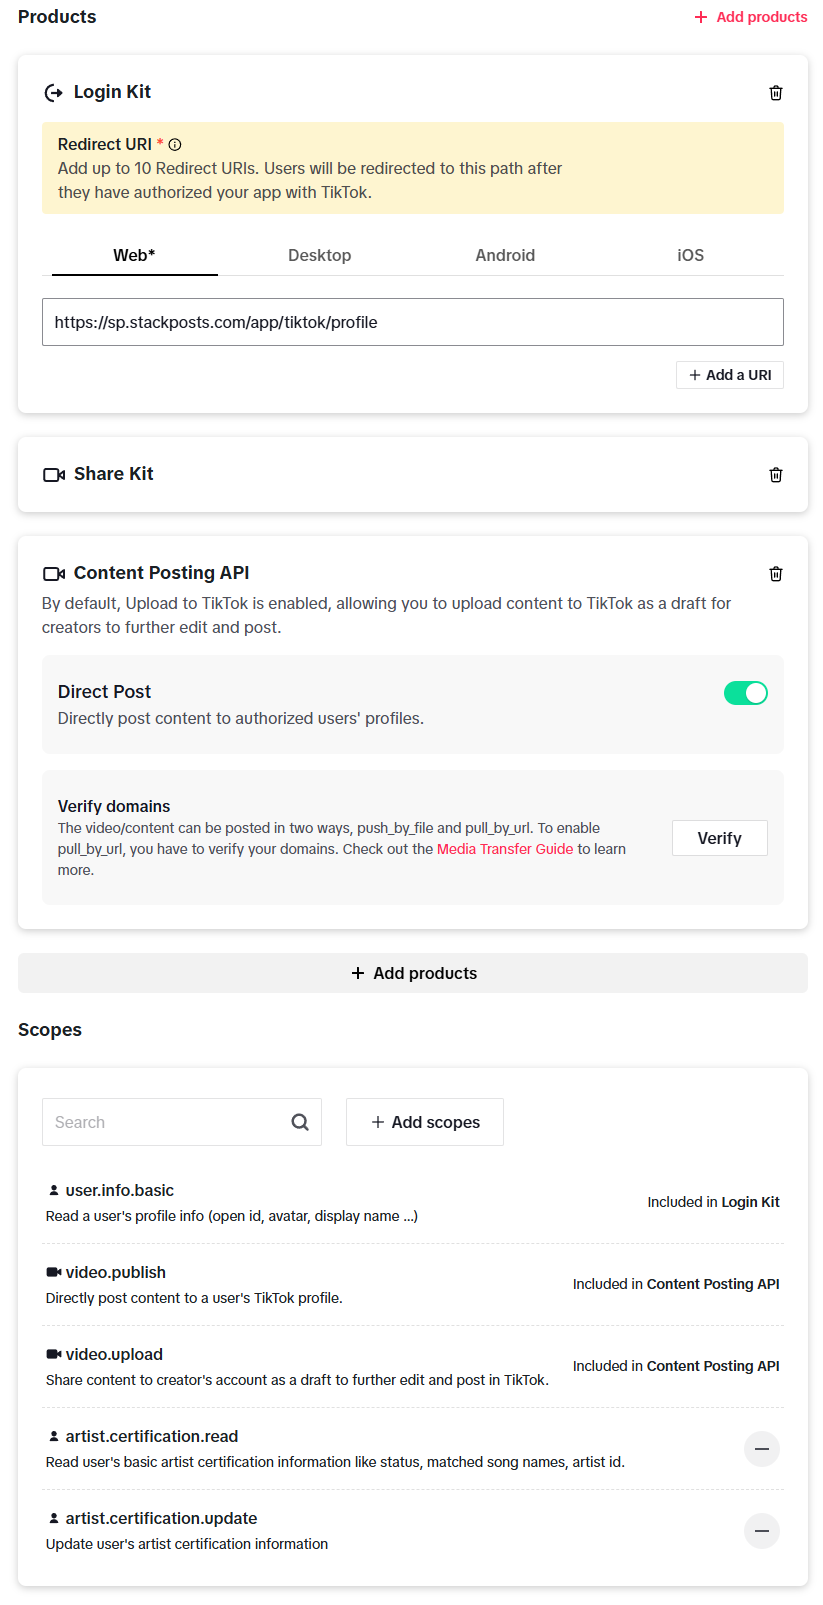823x1605 pixels.
Task: Click Verify button for domains
Action: coord(720,838)
